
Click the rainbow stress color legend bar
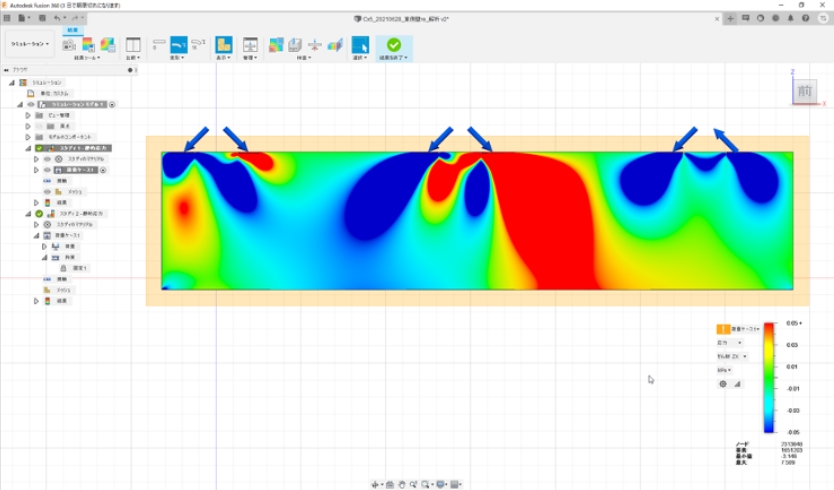point(768,377)
